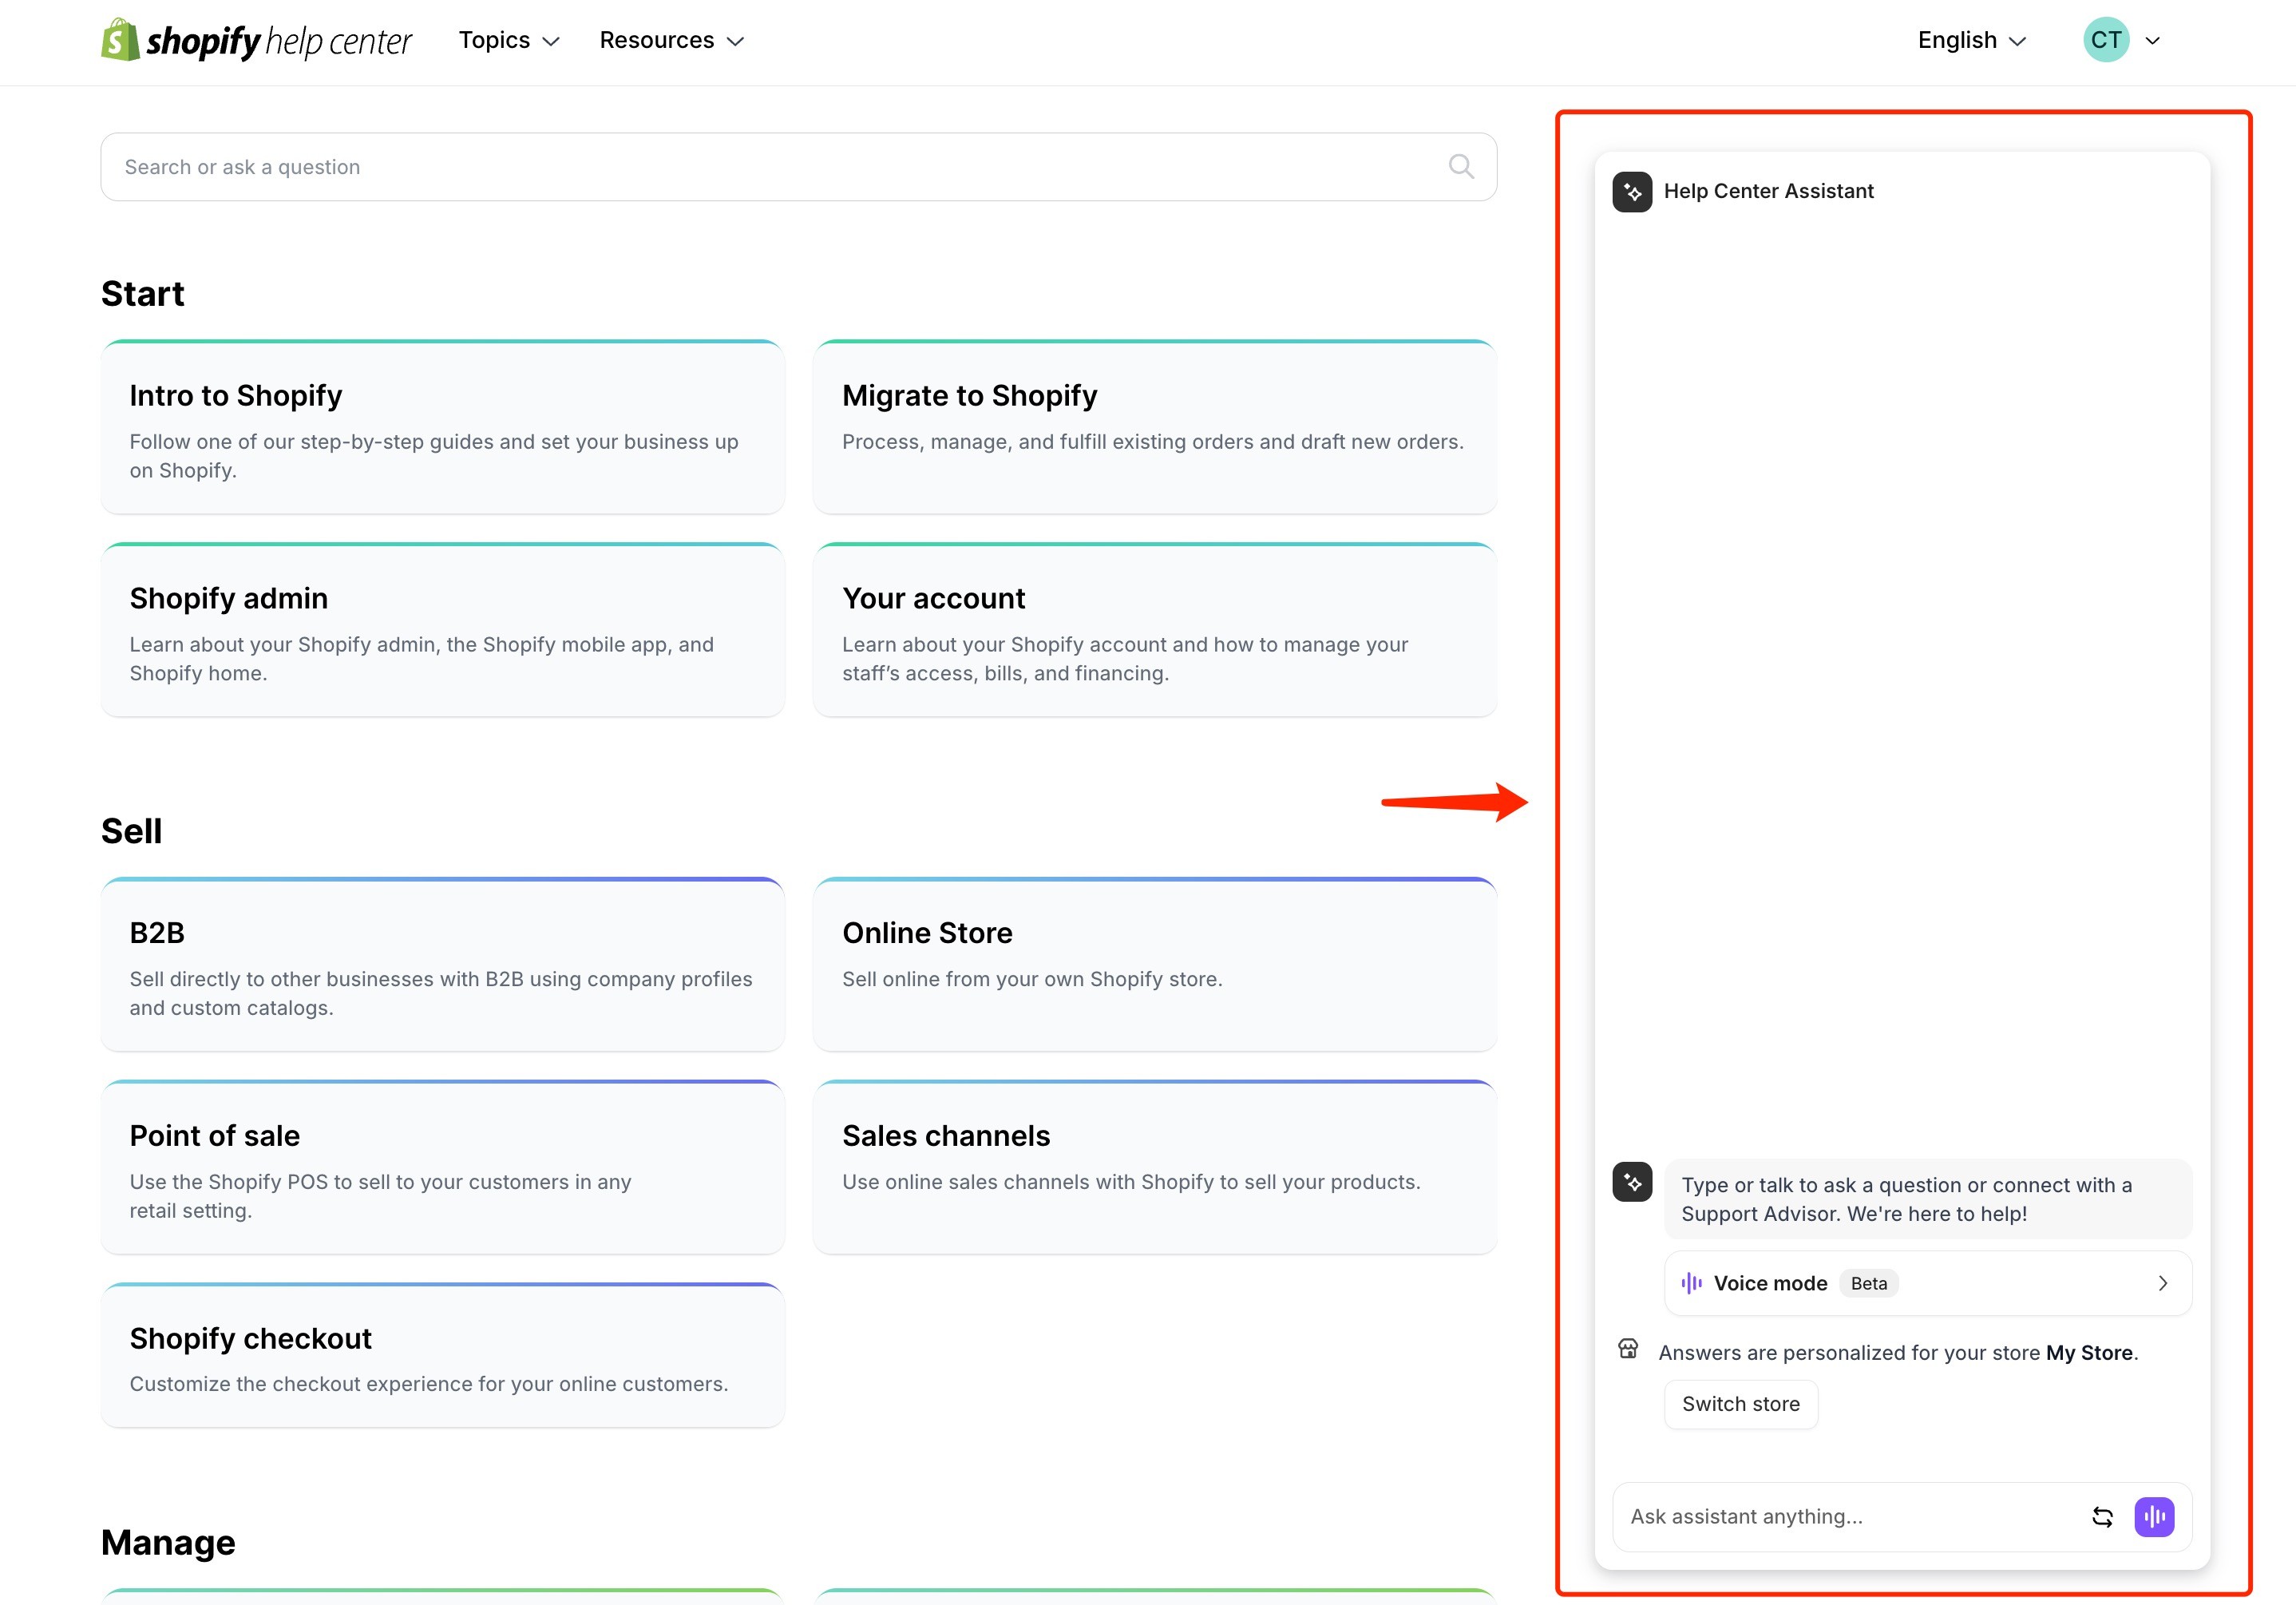Click the store icon next to personalized answers
The image size is (2296, 1605).
(1628, 1348)
